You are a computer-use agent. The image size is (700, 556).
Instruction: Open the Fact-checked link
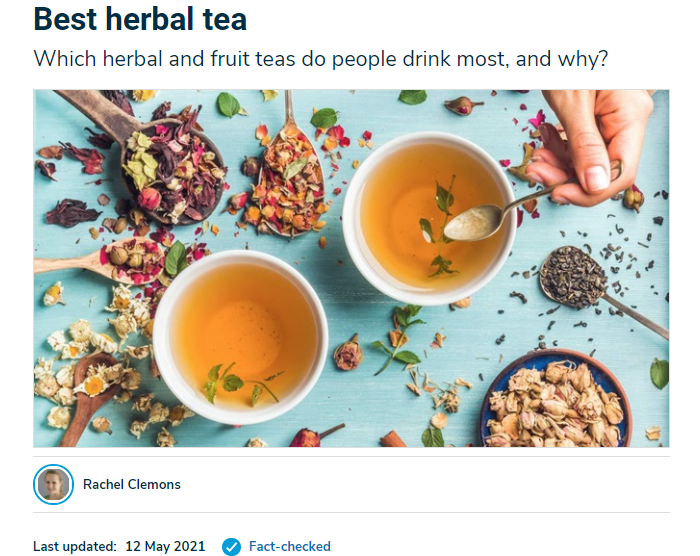point(289,546)
